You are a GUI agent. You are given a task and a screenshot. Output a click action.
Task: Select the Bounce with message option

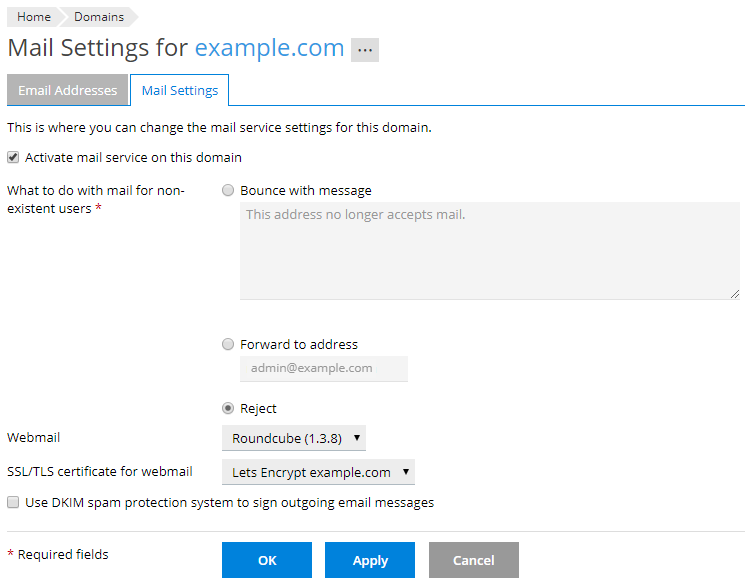pyautogui.click(x=229, y=191)
